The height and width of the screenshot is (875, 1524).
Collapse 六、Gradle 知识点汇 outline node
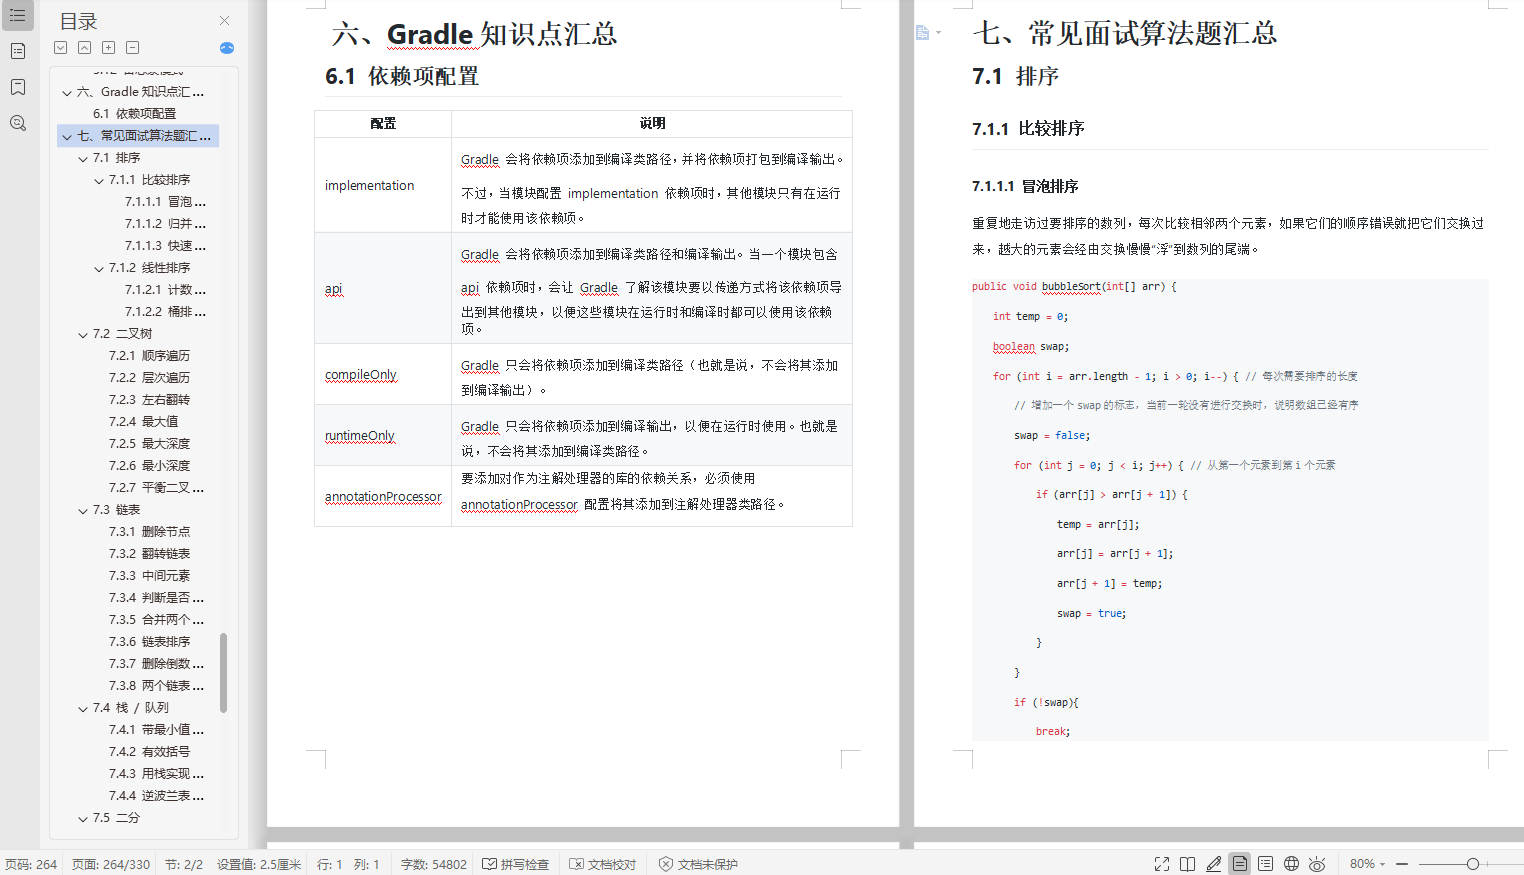click(67, 92)
